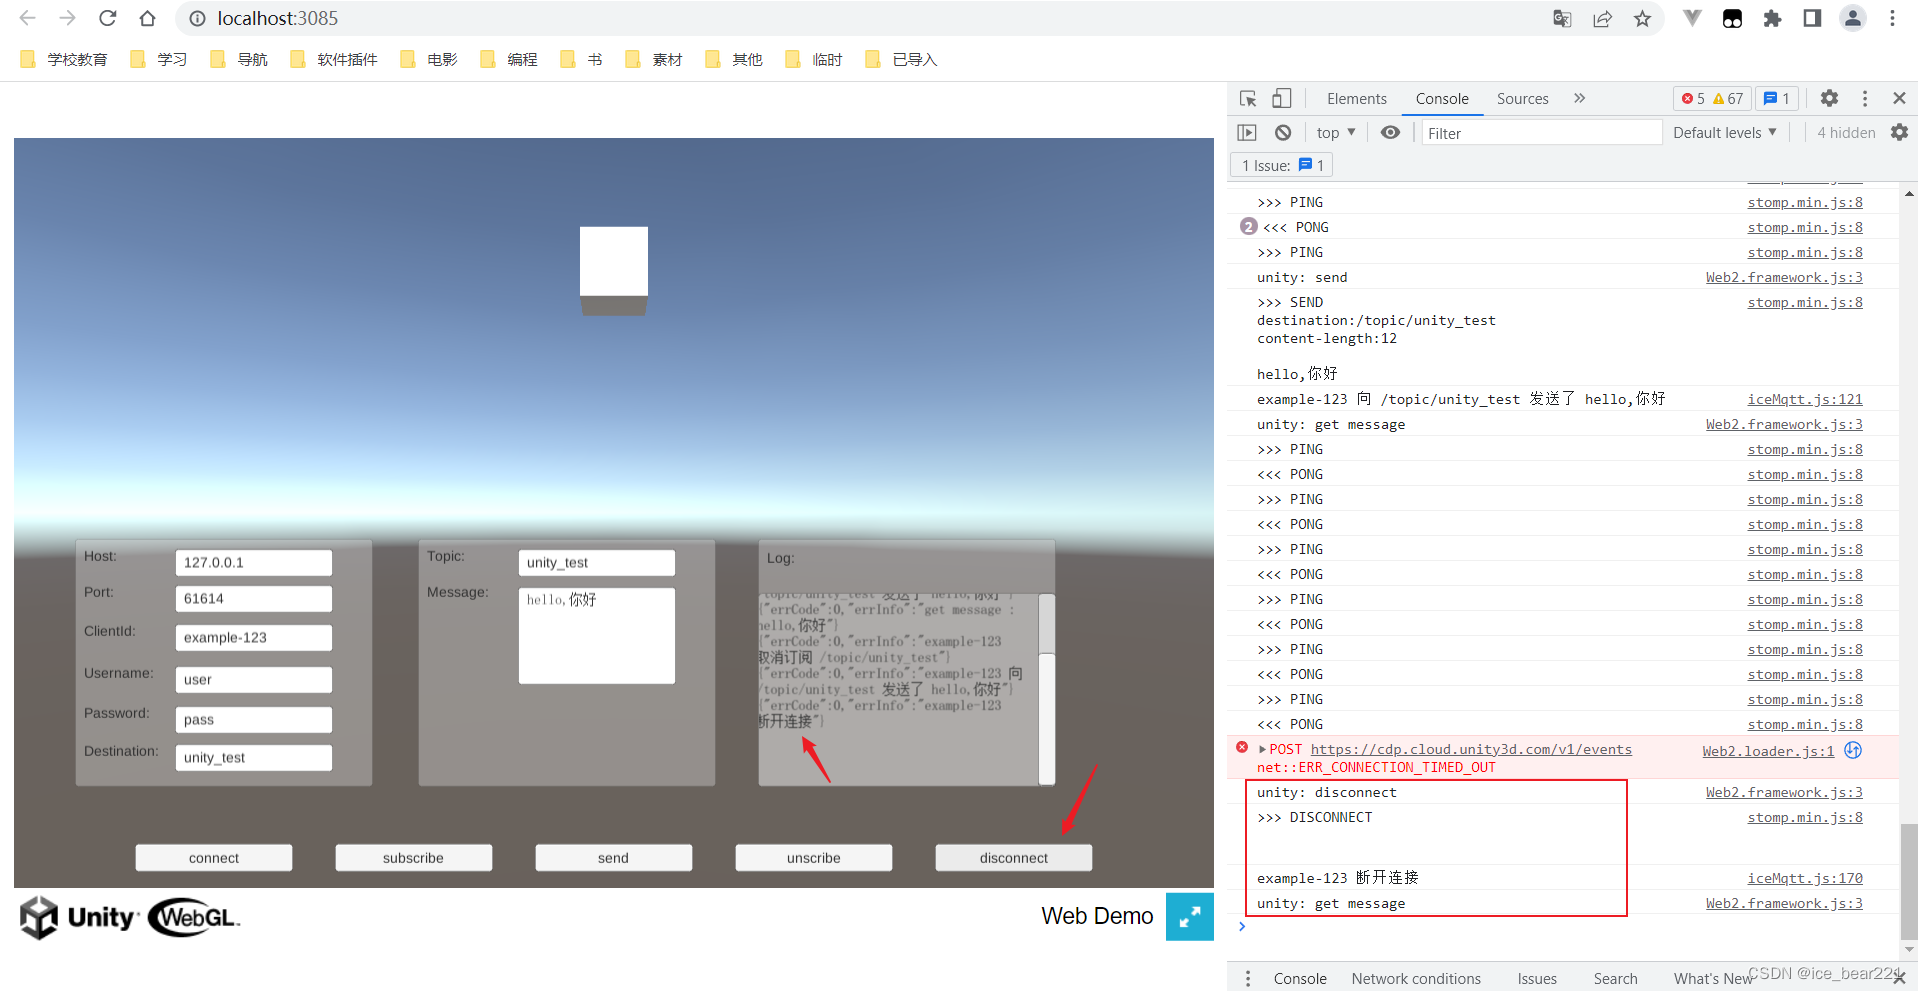Open the Network conditions drawer tab
This screenshot has width=1918, height=991.
(1415, 977)
